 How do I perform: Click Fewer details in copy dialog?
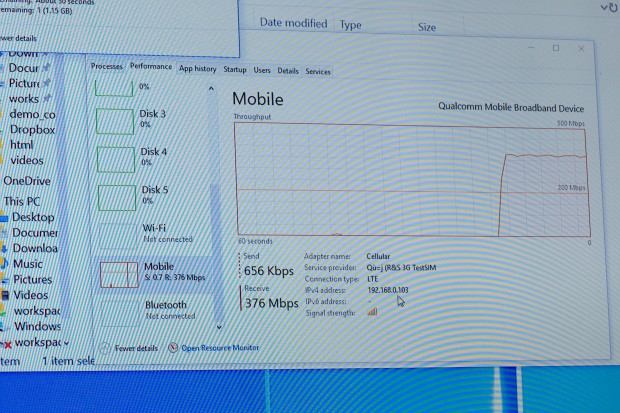18,38
